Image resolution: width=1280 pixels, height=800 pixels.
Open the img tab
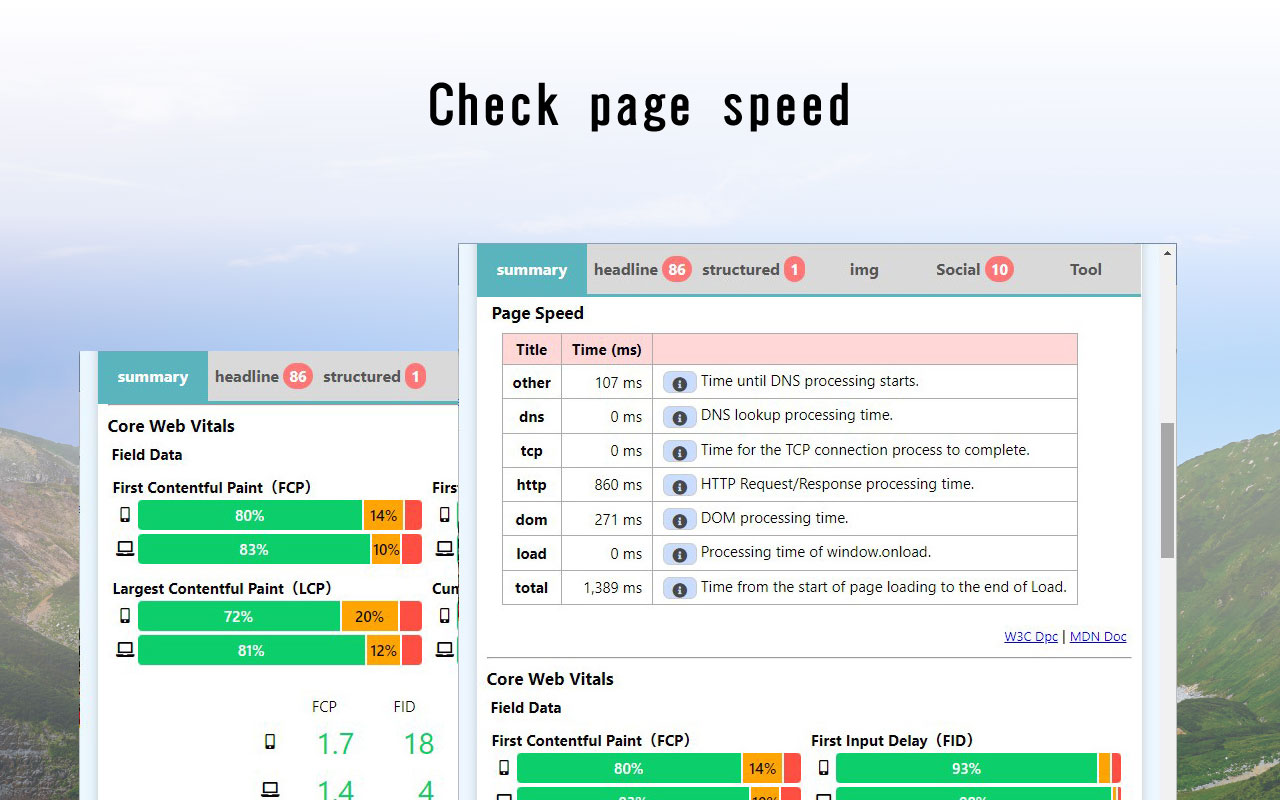click(x=864, y=269)
